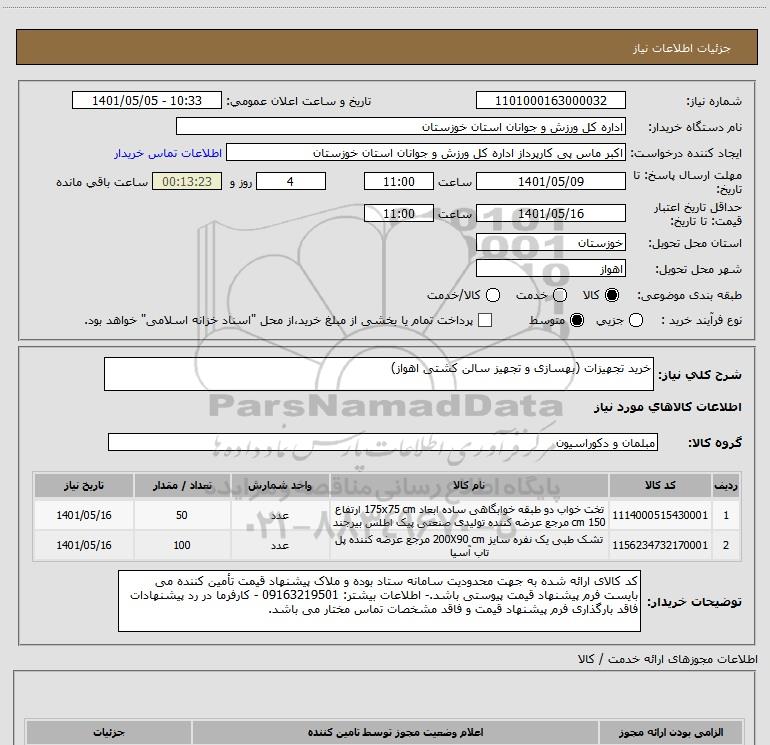Screen dimensions: 770x745
Task: Click اطلاعات مجوزهای ارائه خدمت / کالا heading
Action: pyautogui.click(x=668, y=659)
